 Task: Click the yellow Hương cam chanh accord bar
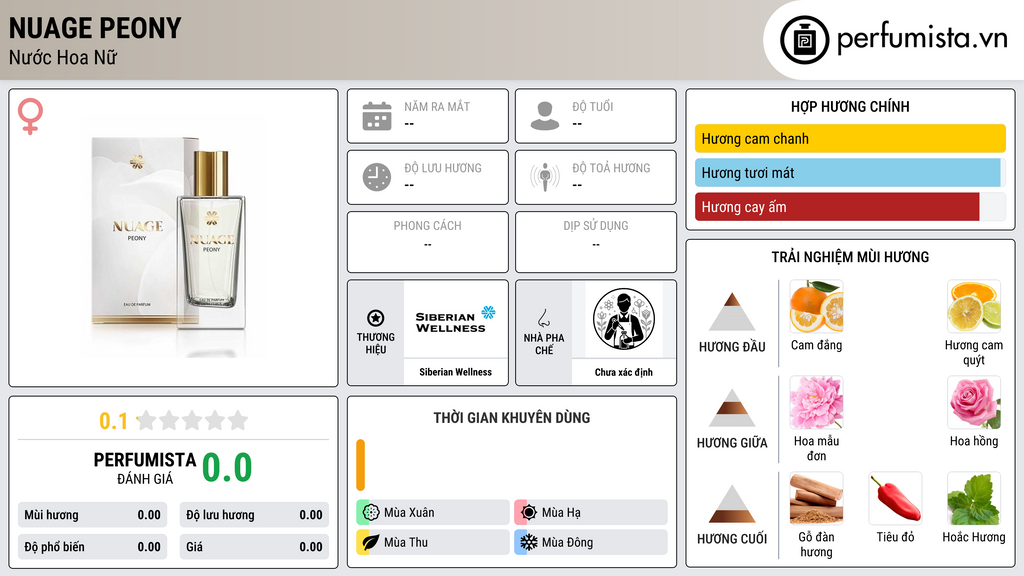pos(850,138)
